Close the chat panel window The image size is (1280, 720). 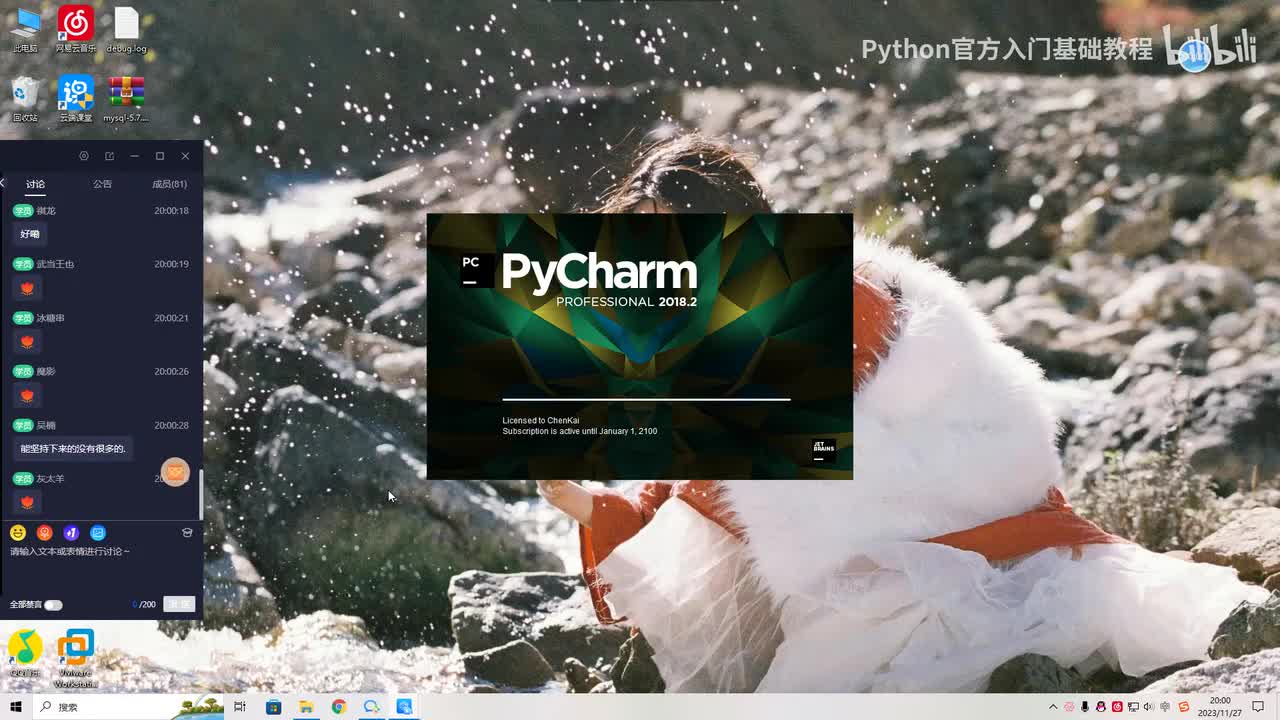point(185,156)
